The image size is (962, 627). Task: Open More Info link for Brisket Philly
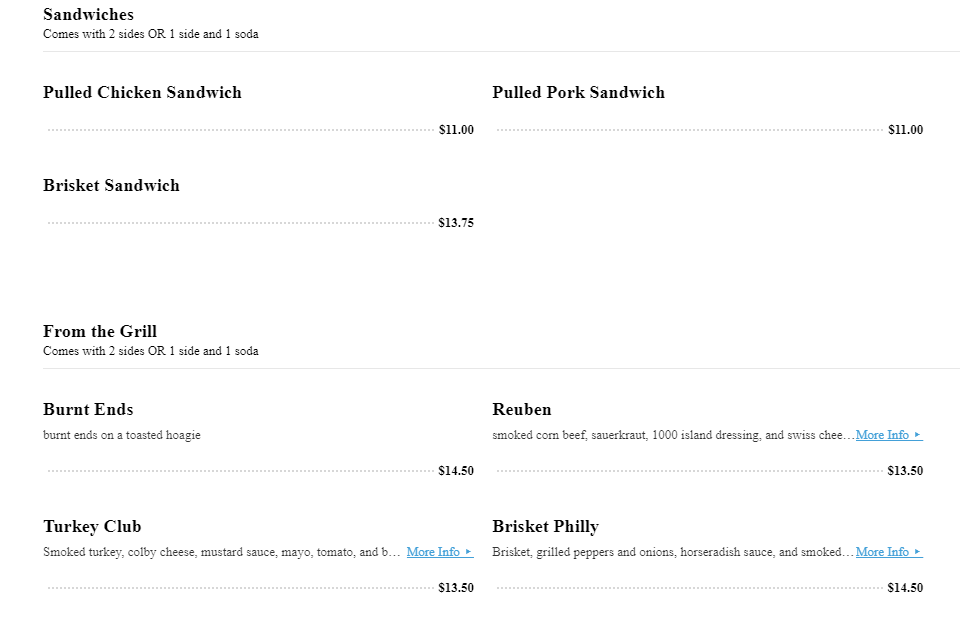tap(882, 552)
